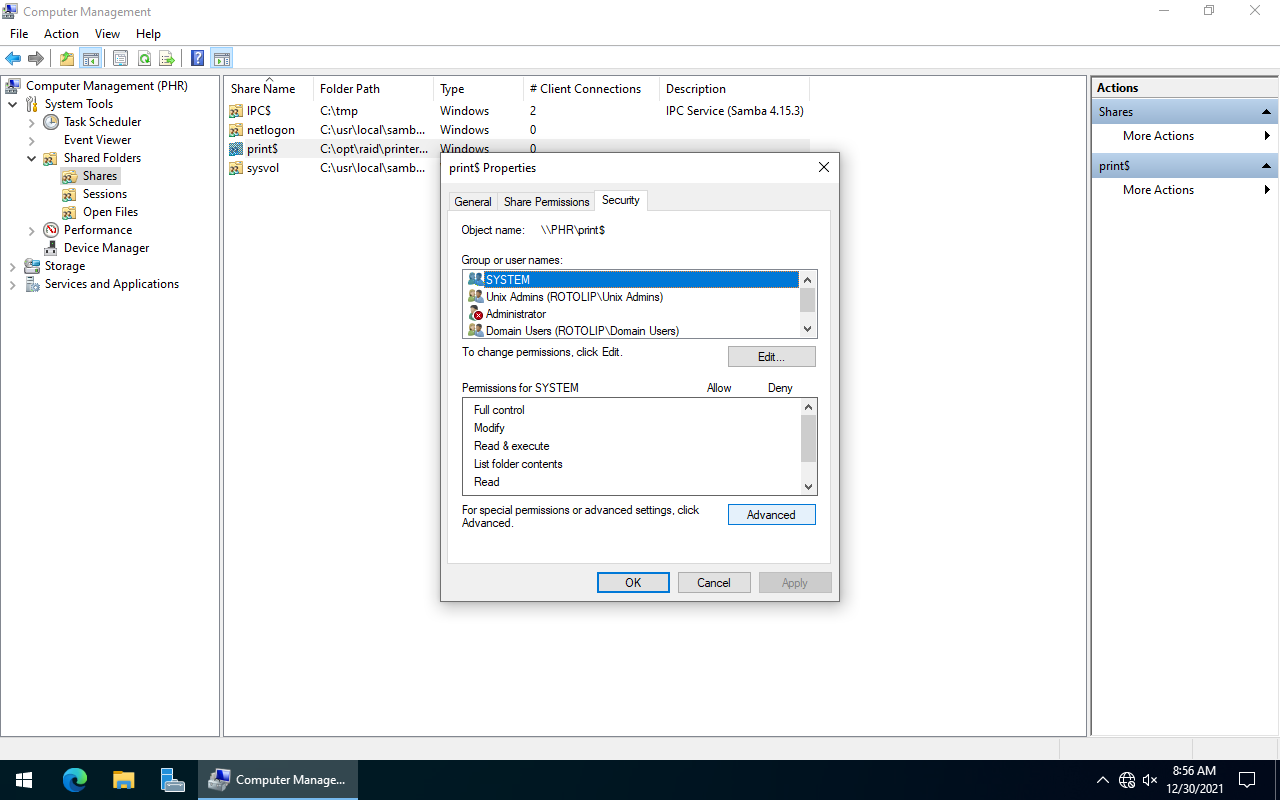Toggle Show/Hide Action Pane toolbar button
The image size is (1280, 800).
click(222, 59)
